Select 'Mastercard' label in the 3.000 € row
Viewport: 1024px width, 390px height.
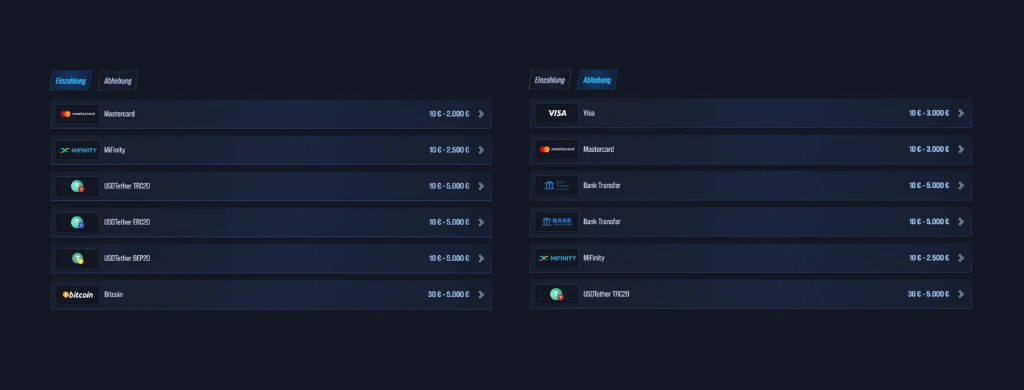(x=599, y=150)
